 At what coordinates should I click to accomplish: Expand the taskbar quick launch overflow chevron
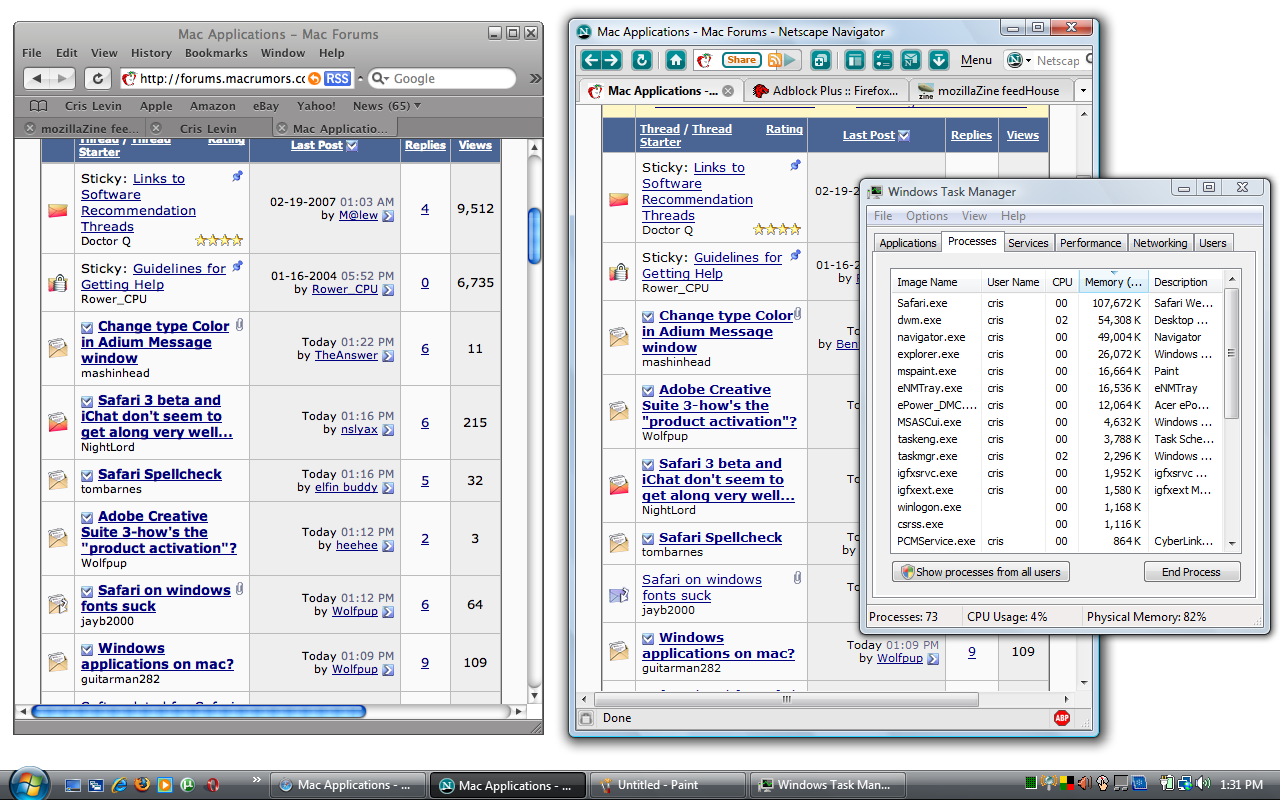click(258, 778)
